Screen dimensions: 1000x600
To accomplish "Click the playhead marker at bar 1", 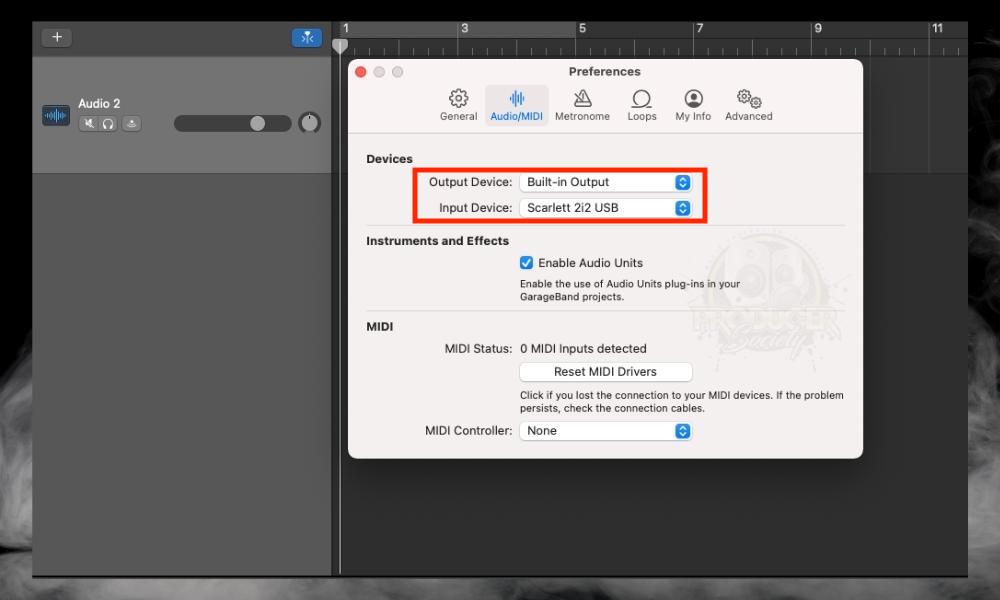I will coord(340,46).
